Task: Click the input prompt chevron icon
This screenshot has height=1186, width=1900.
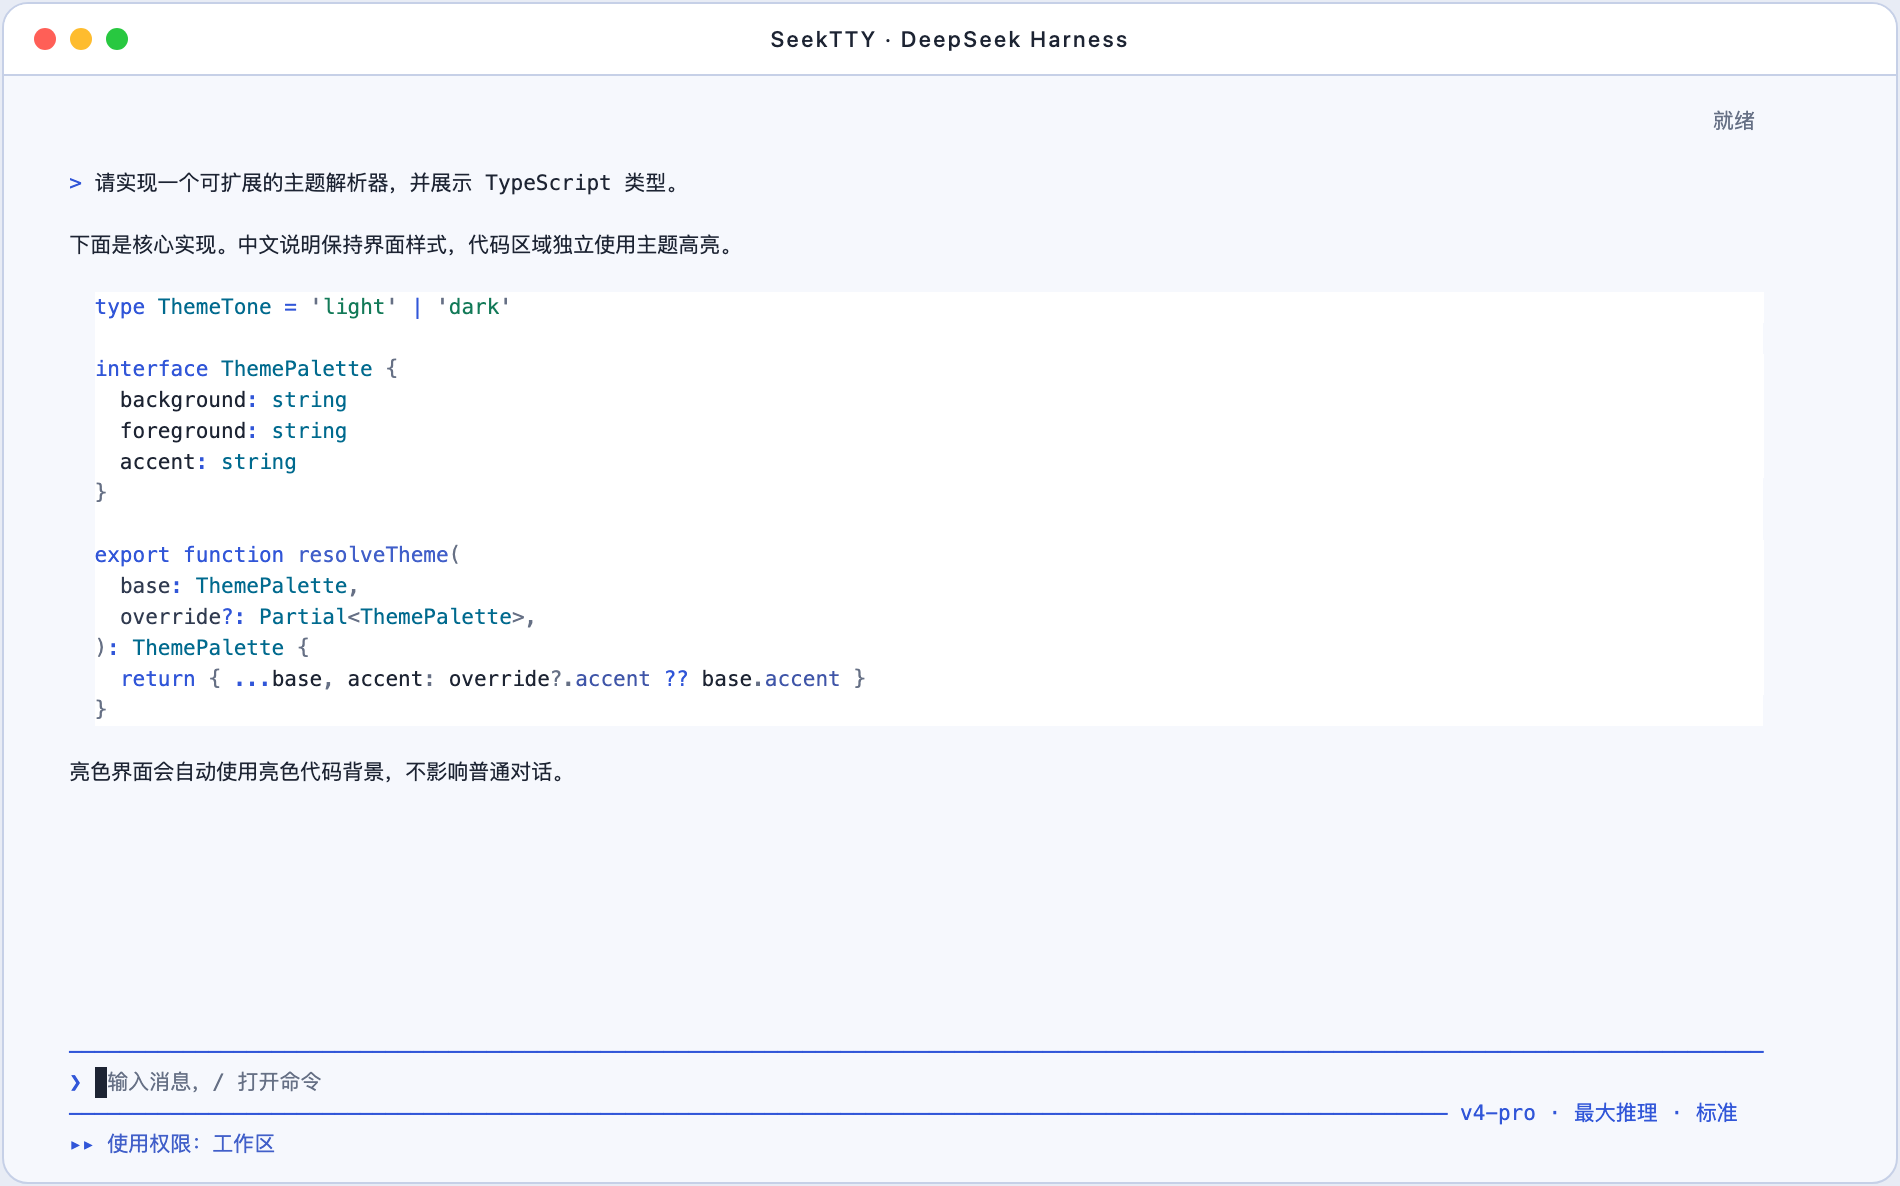Action: click(x=76, y=1082)
